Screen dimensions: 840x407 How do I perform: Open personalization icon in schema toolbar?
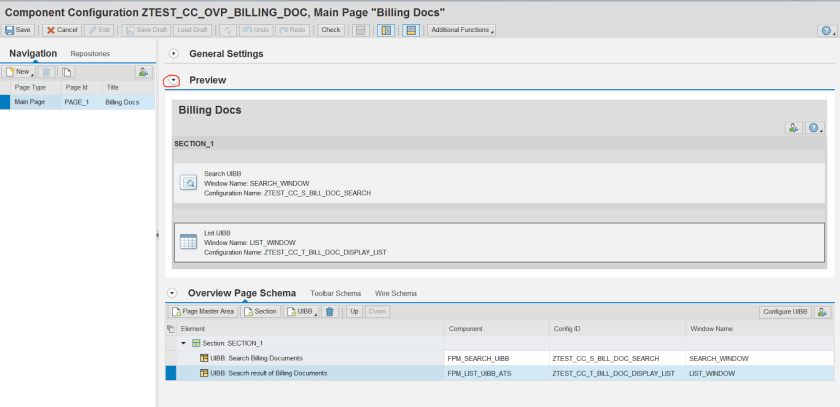tap(822, 312)
